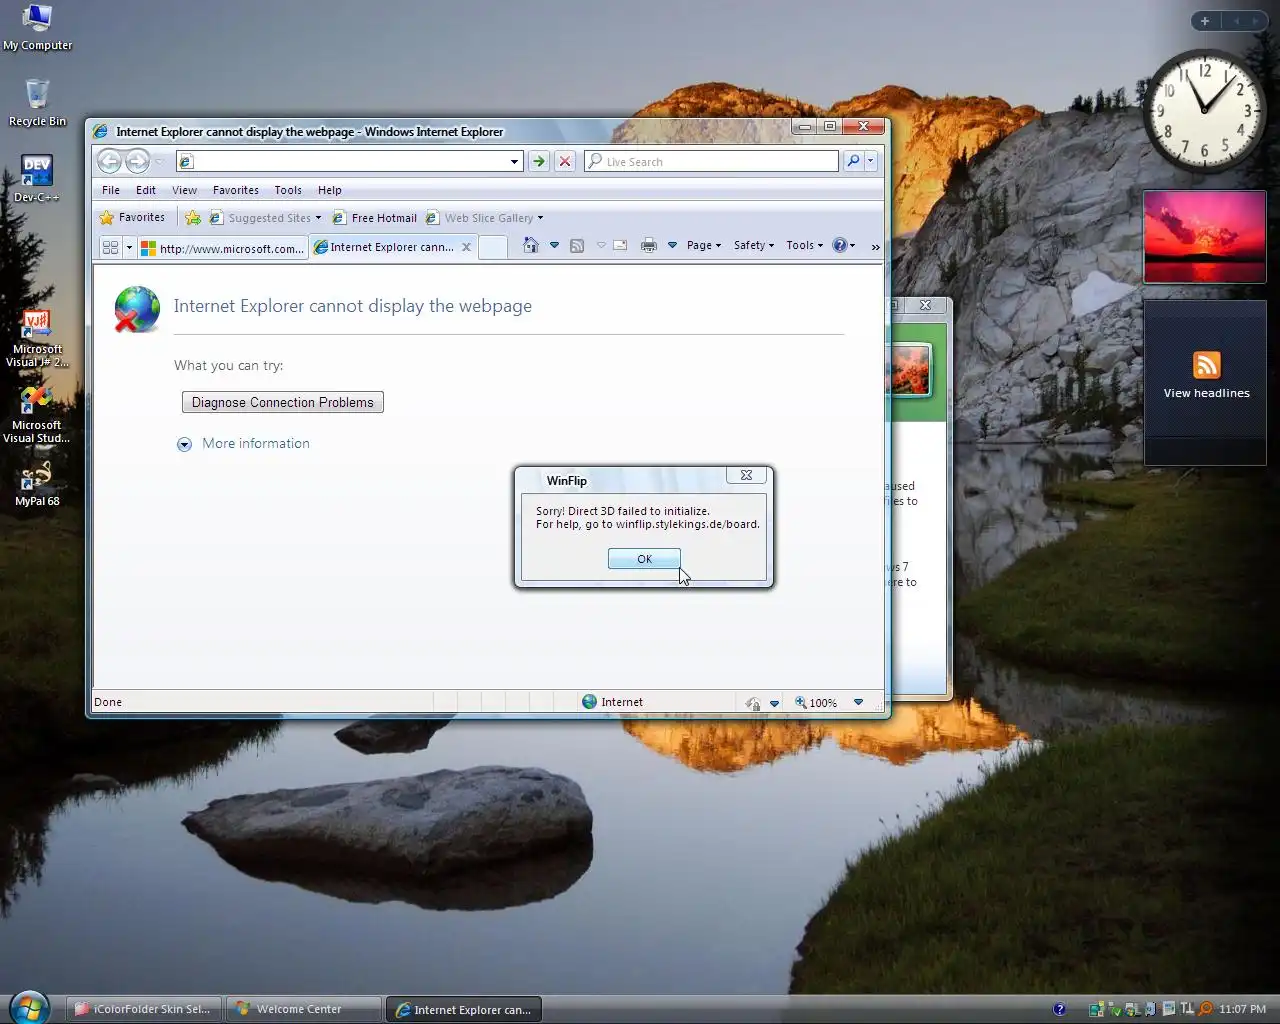The height and width of the screenshot is (1024, 1280).
Task: Open the zoom level dropdown arrow
Action: pos(858,703)
